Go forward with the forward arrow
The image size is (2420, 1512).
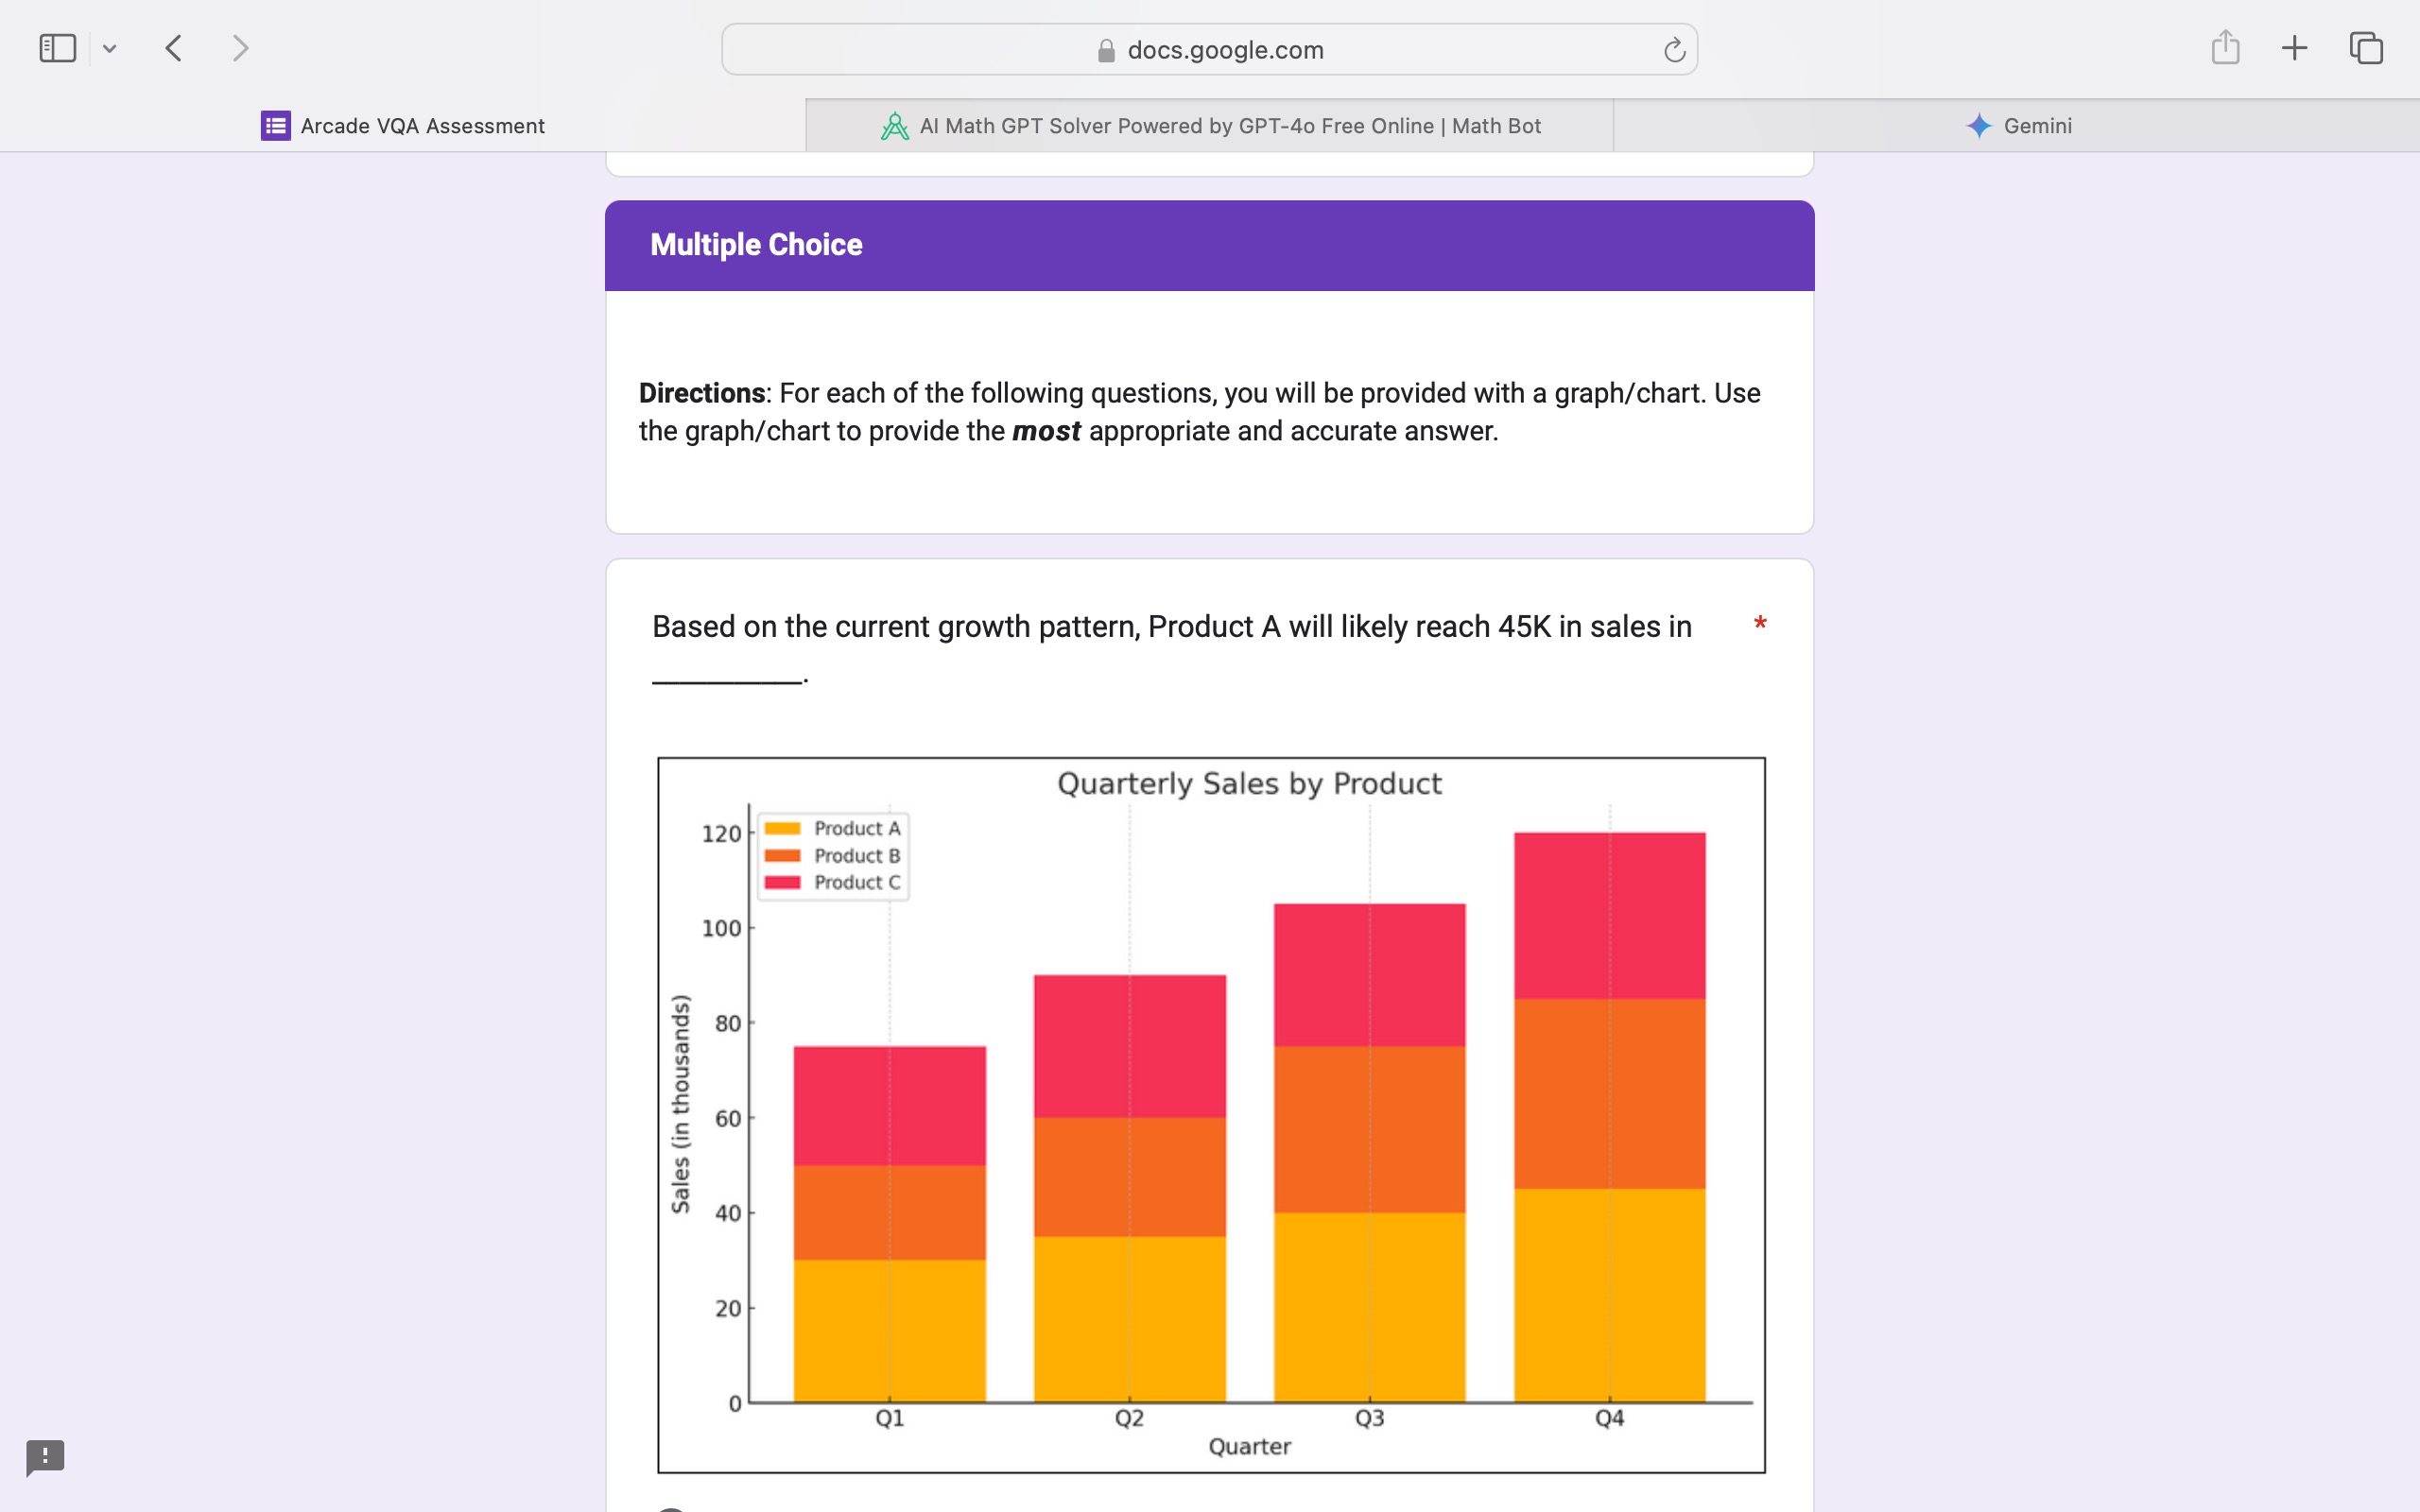coord(240,48)
